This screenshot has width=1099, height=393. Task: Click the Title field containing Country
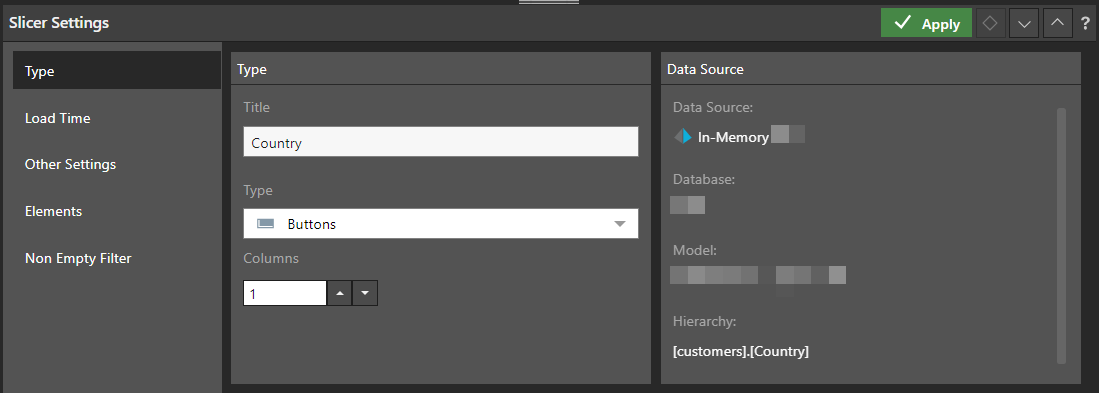[x=441, y=142]
